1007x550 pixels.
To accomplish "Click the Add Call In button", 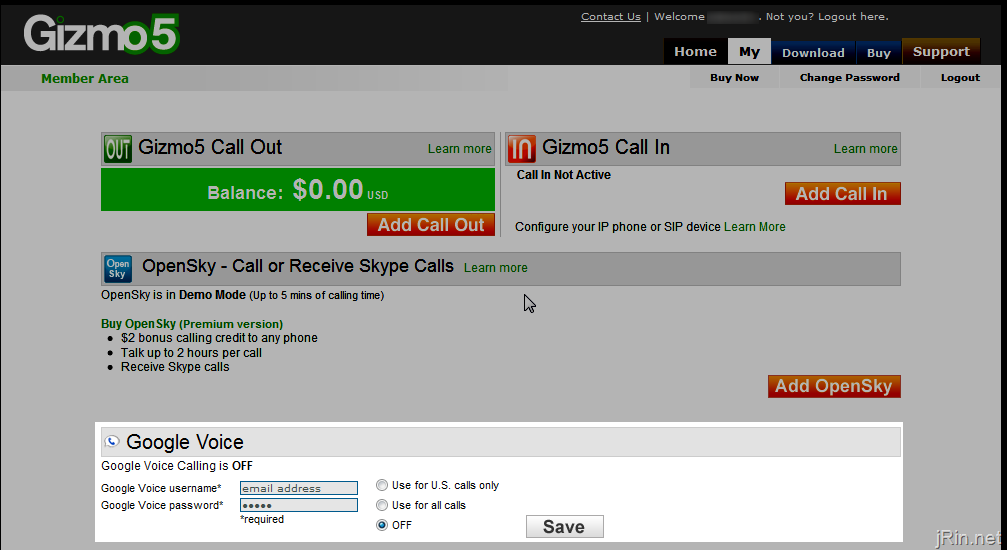I will click(842, 194).
